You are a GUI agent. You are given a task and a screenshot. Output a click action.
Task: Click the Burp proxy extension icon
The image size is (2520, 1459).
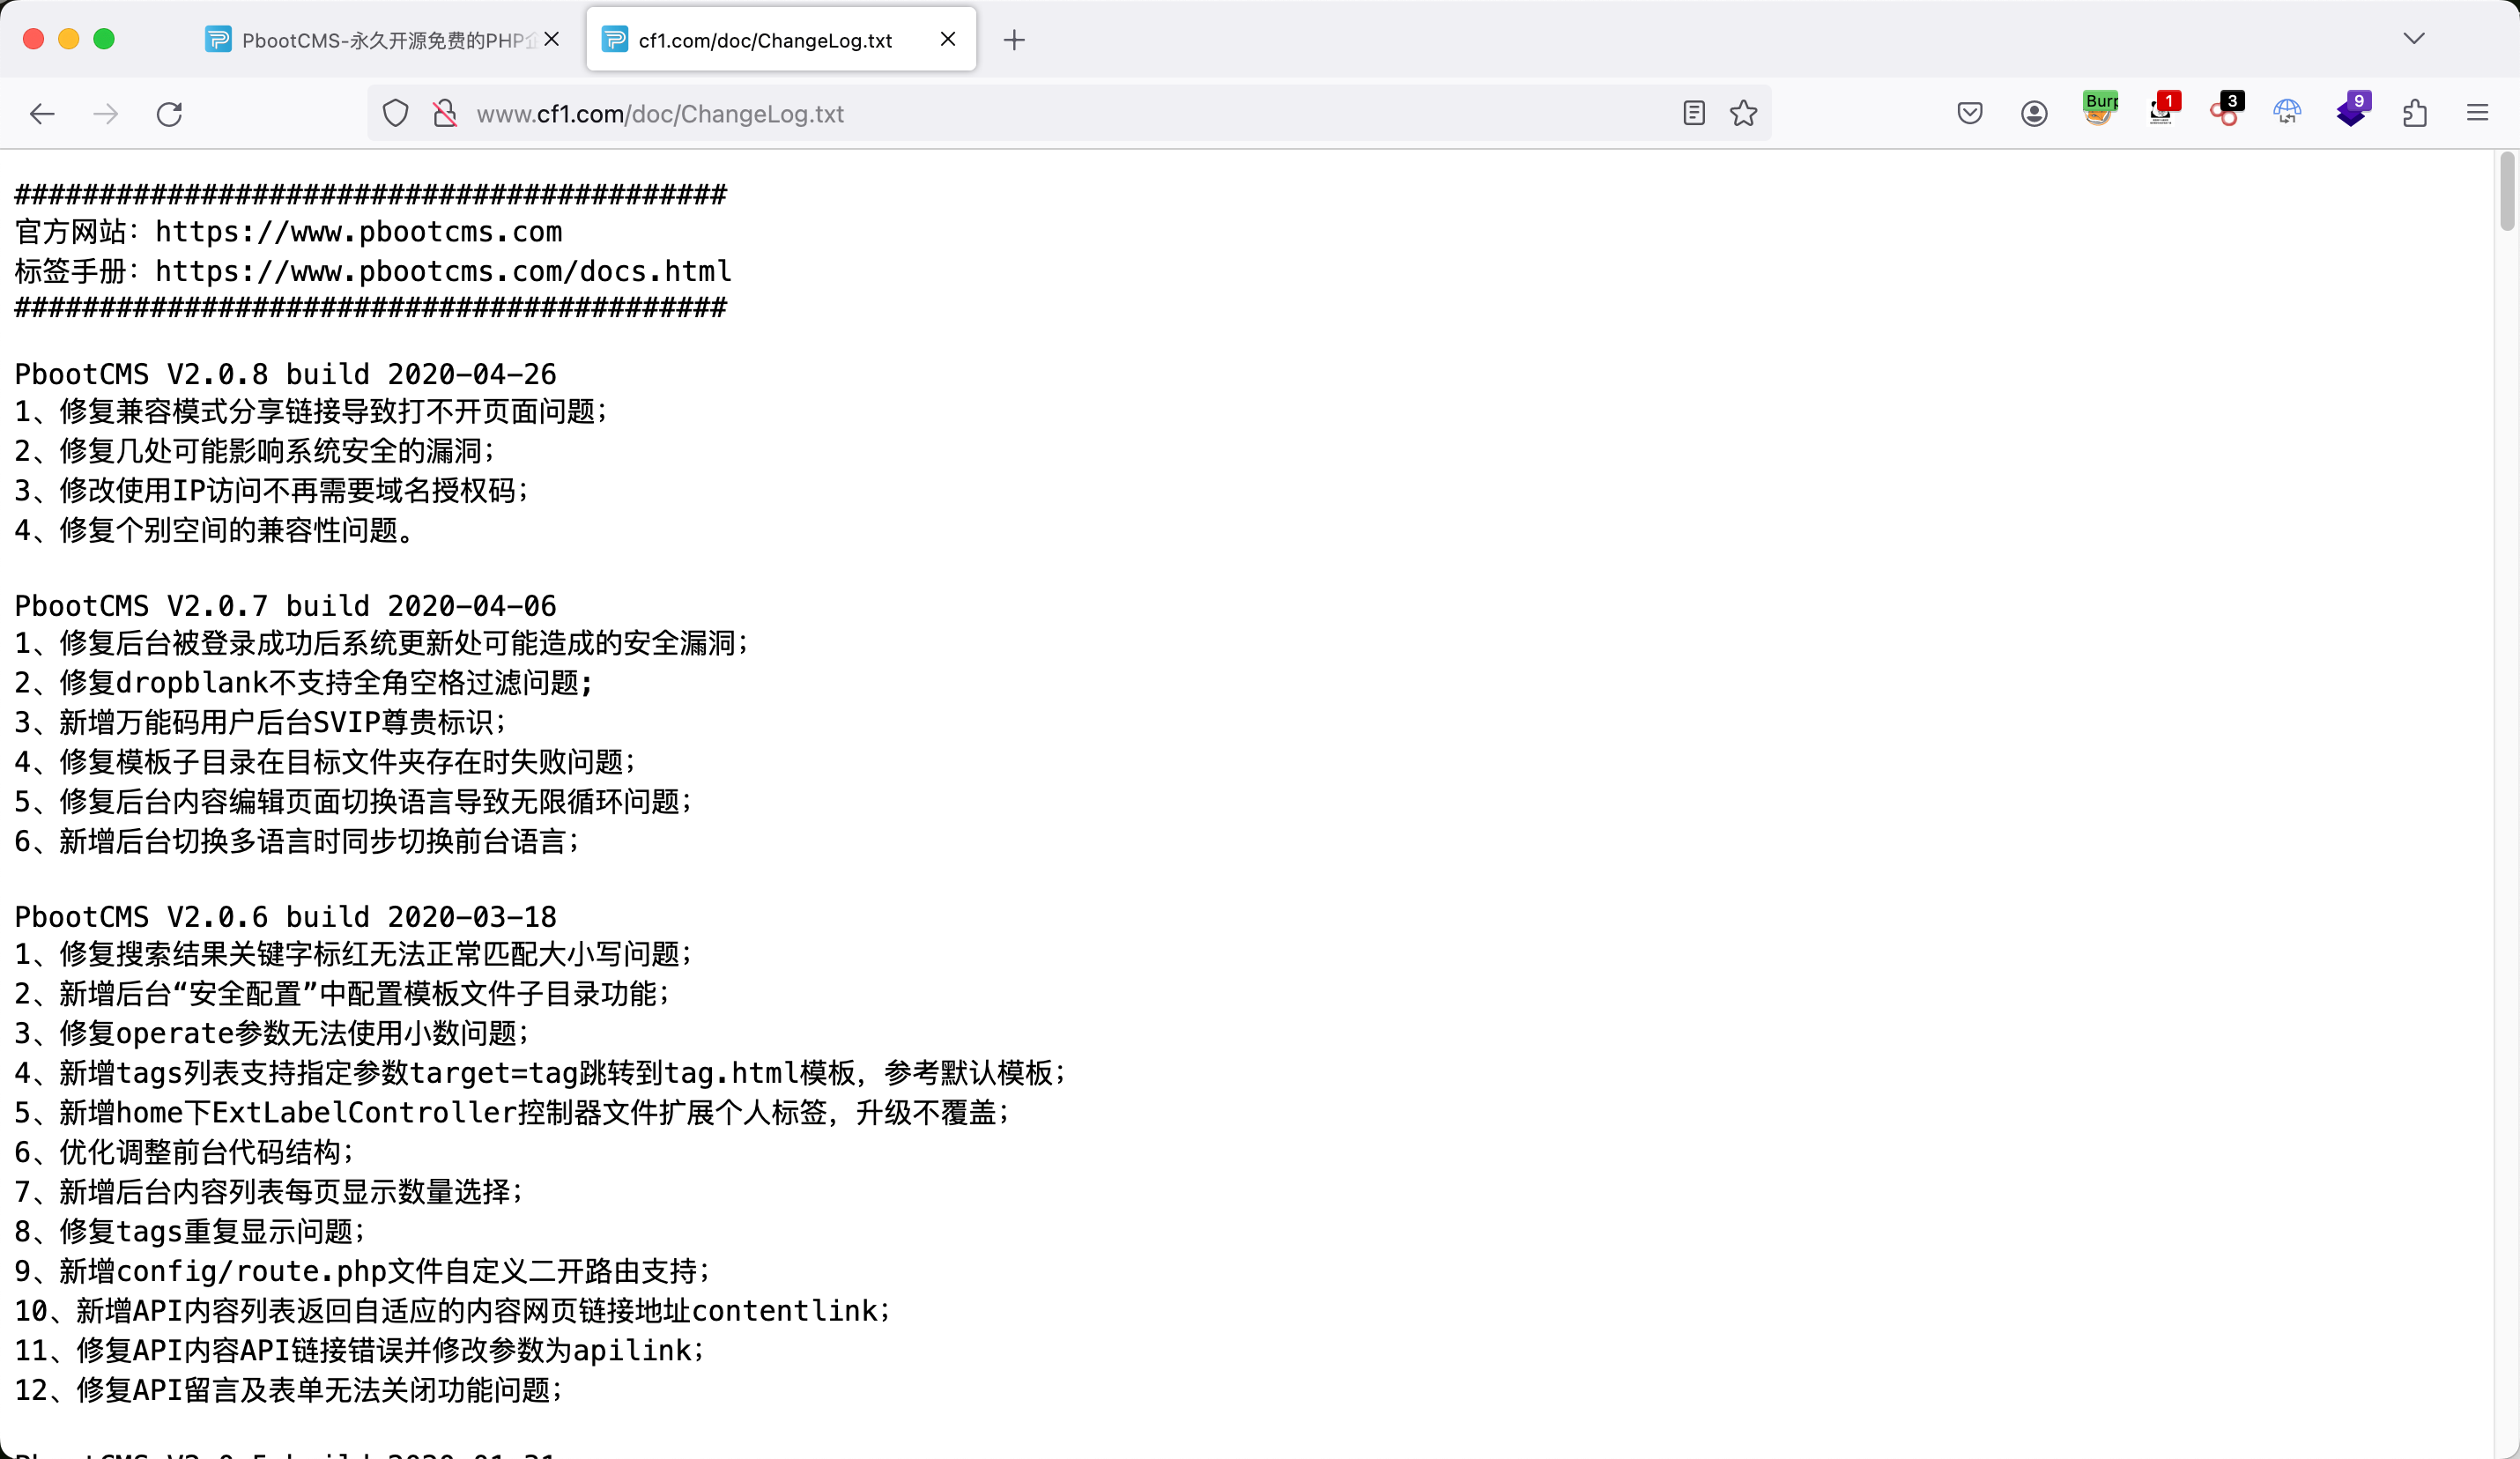pyautogui.click(x=2099, y=110)
